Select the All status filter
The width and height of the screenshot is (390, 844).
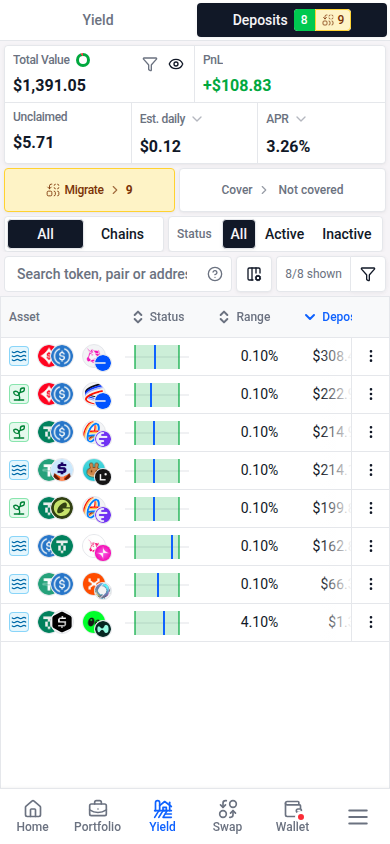[x=239, y=234]
